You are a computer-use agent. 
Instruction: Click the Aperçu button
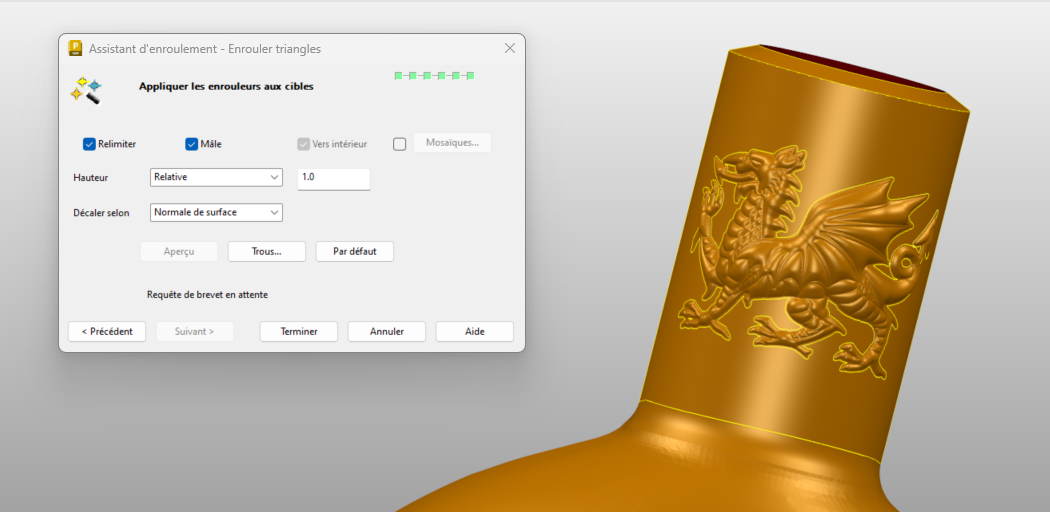pos(179,252)
